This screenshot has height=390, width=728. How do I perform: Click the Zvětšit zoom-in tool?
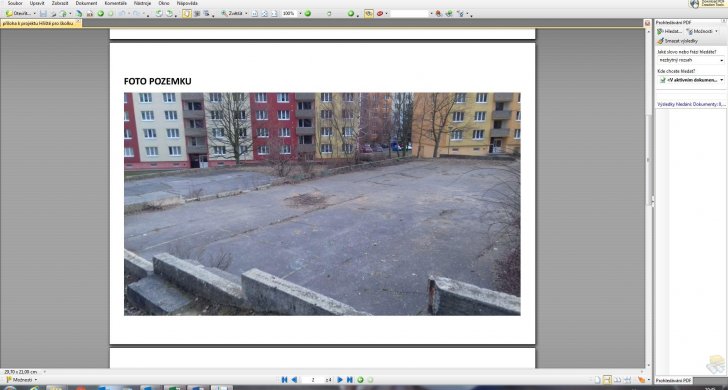[x=232, y=13]
